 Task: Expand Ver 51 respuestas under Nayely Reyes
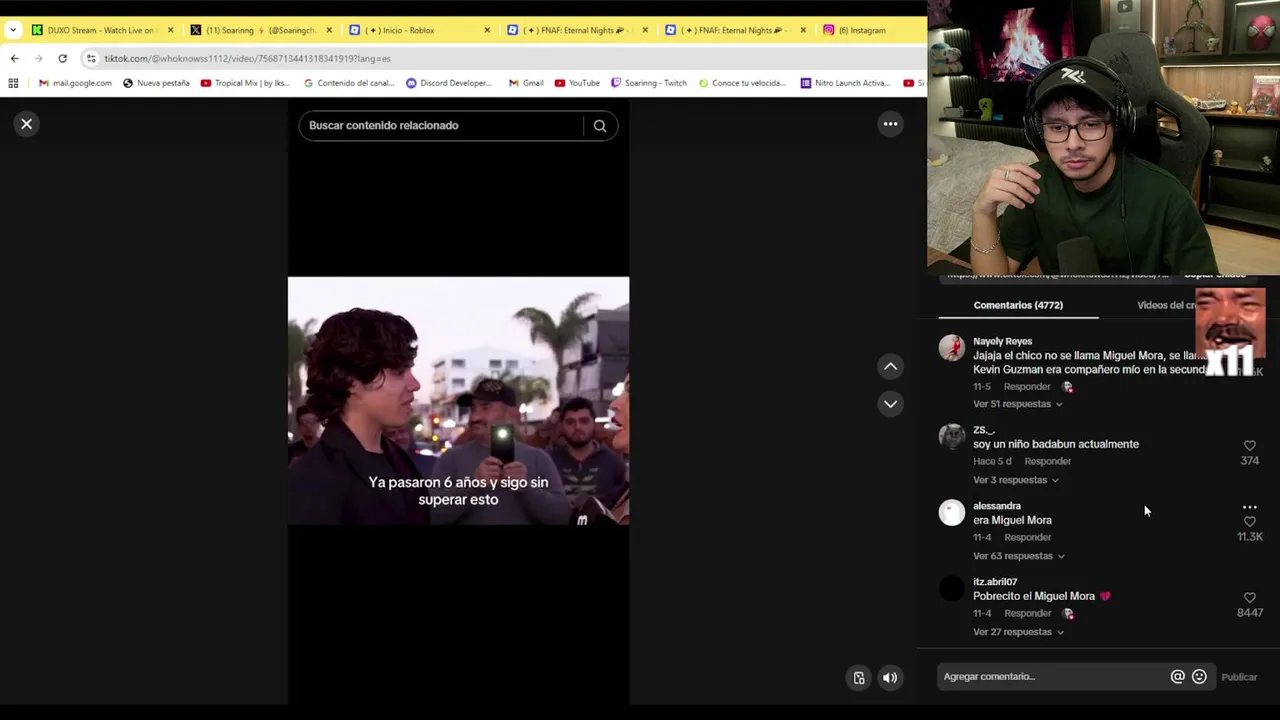click(1017, 404)
